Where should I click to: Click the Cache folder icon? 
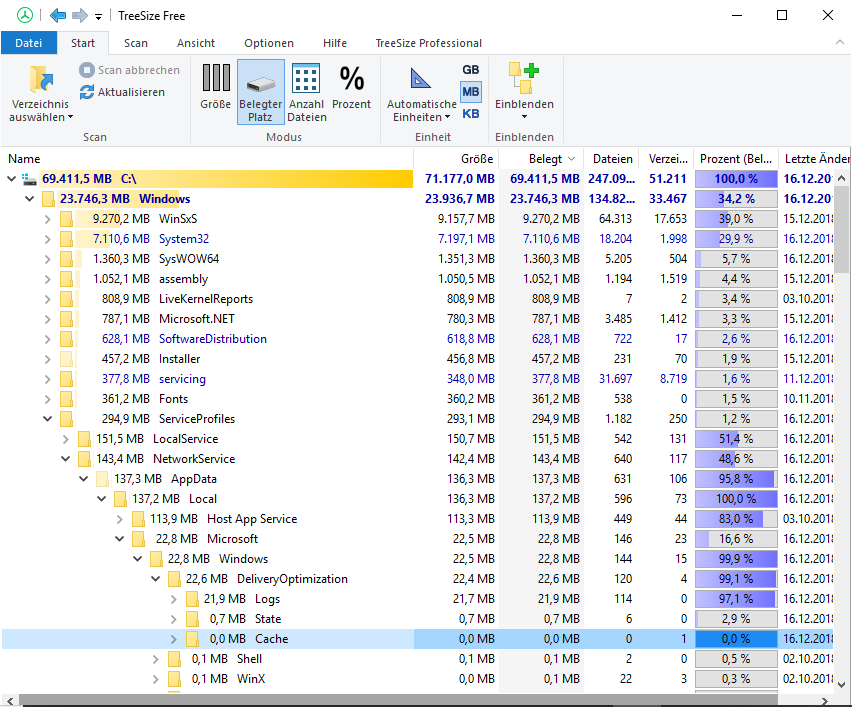[192, 639]
